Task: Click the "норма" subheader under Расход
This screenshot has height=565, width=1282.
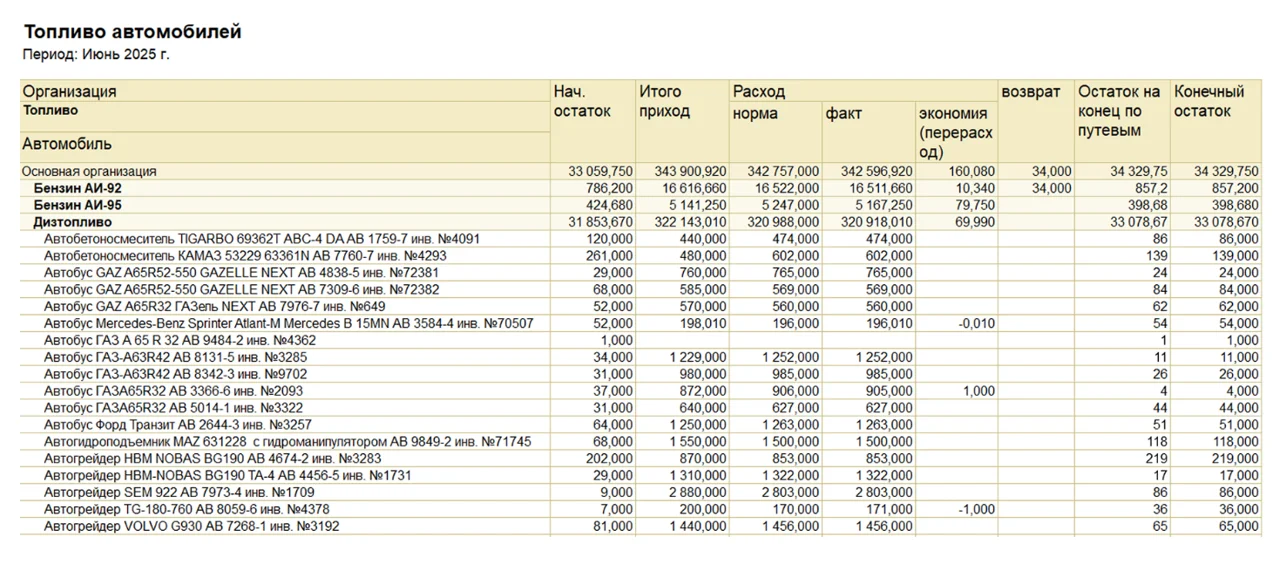Action: point(755,114)
